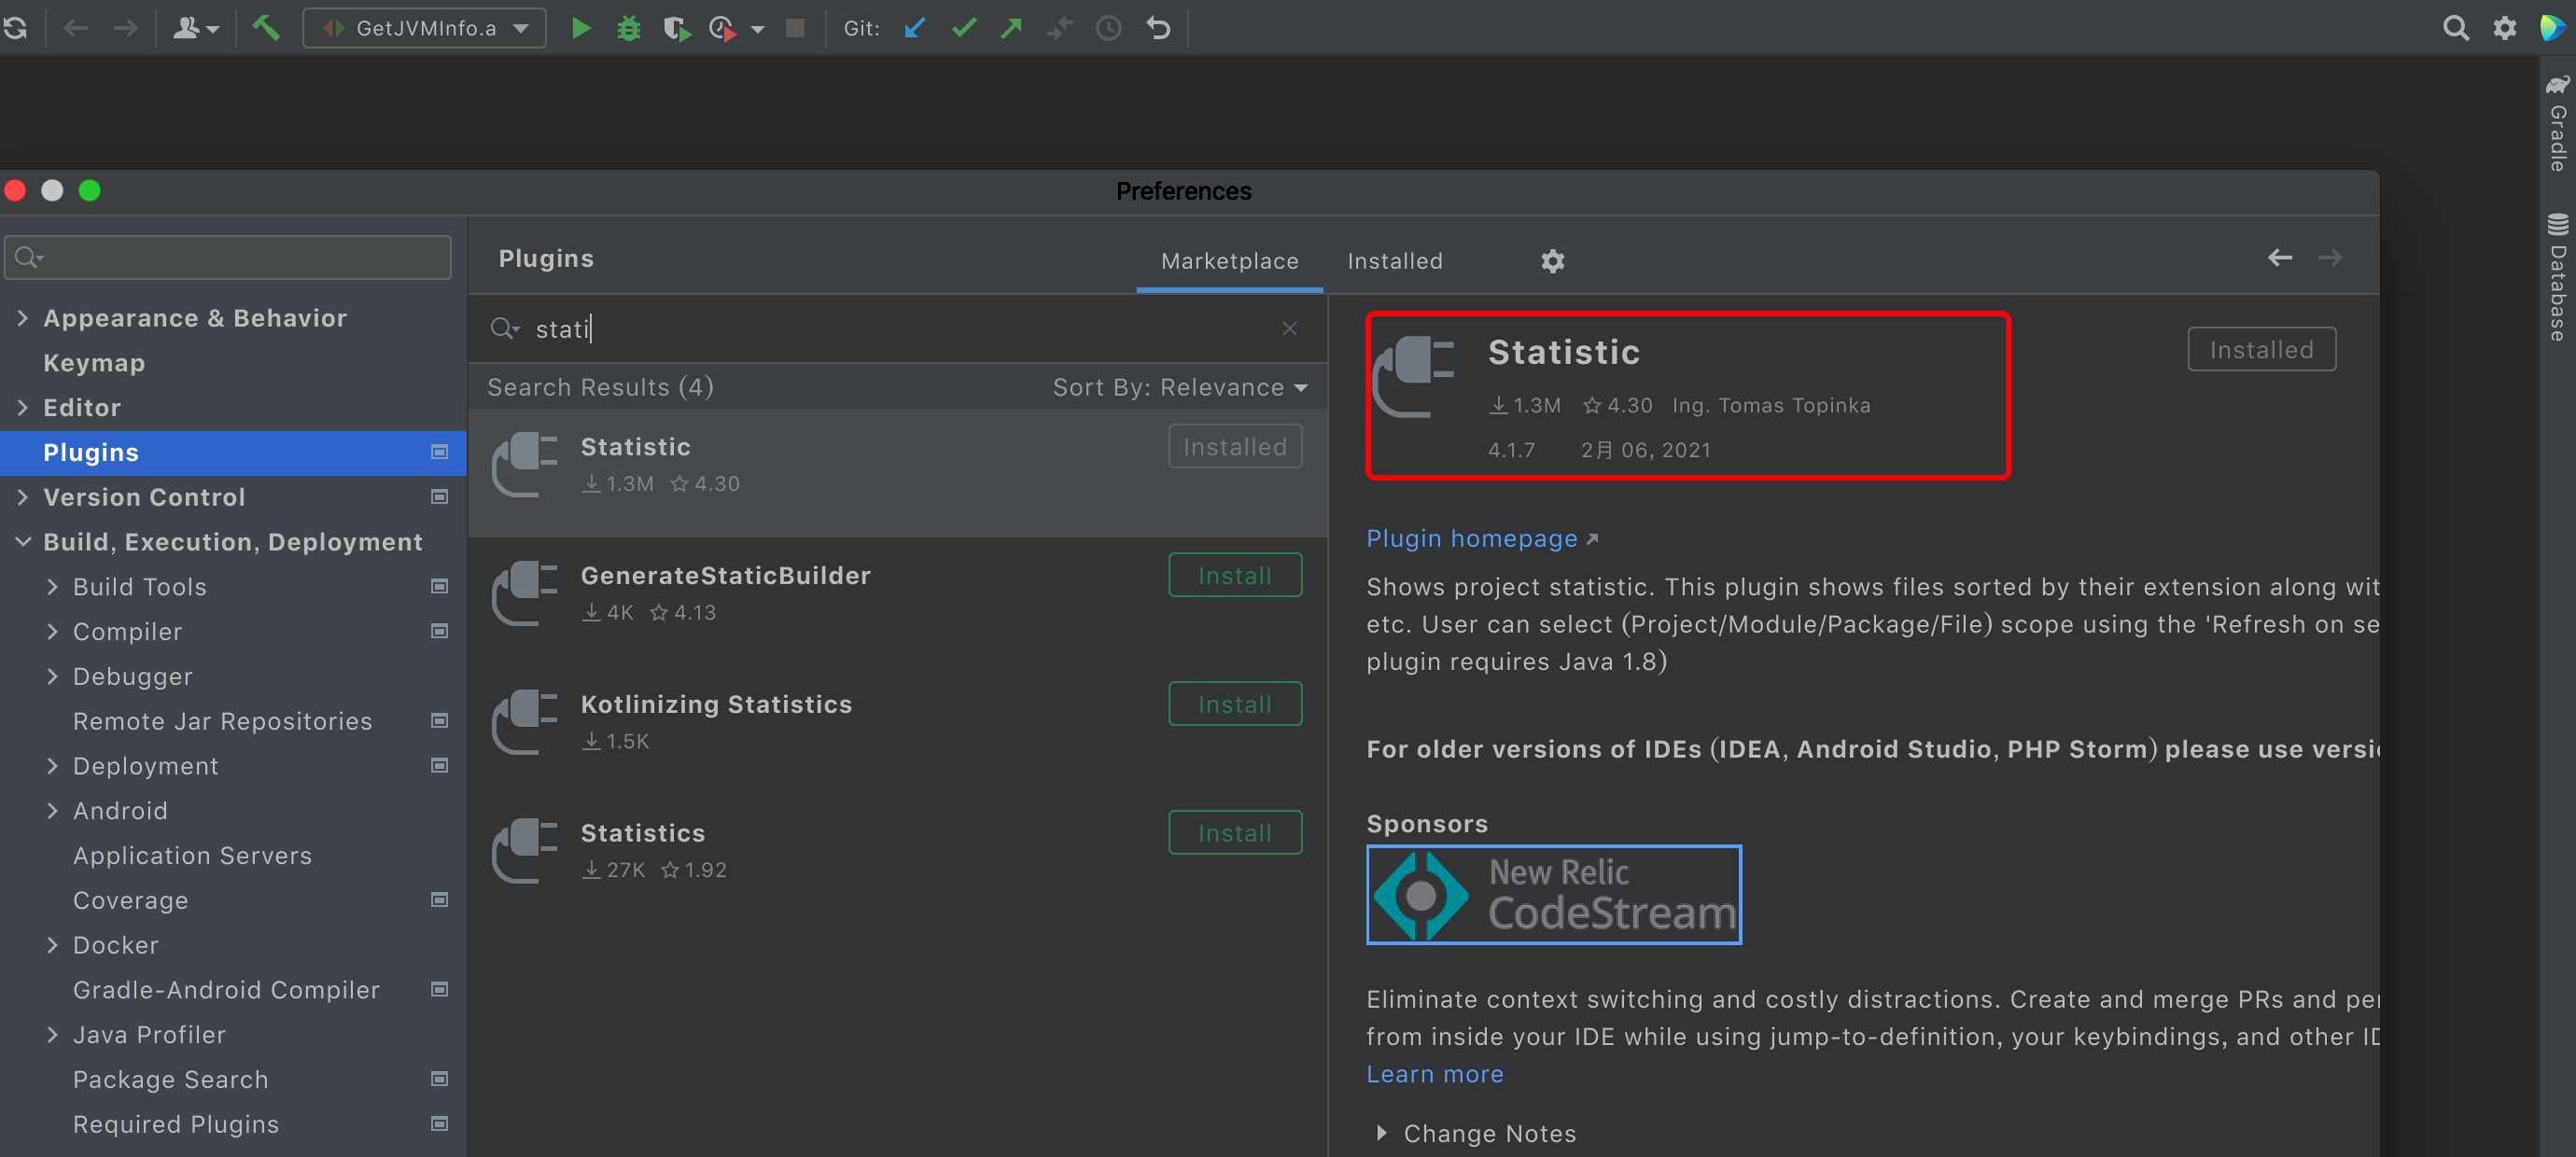The image size is (2576, 1157).
Task: Click the Debug bug icon
Action: (x=628, y=28)
